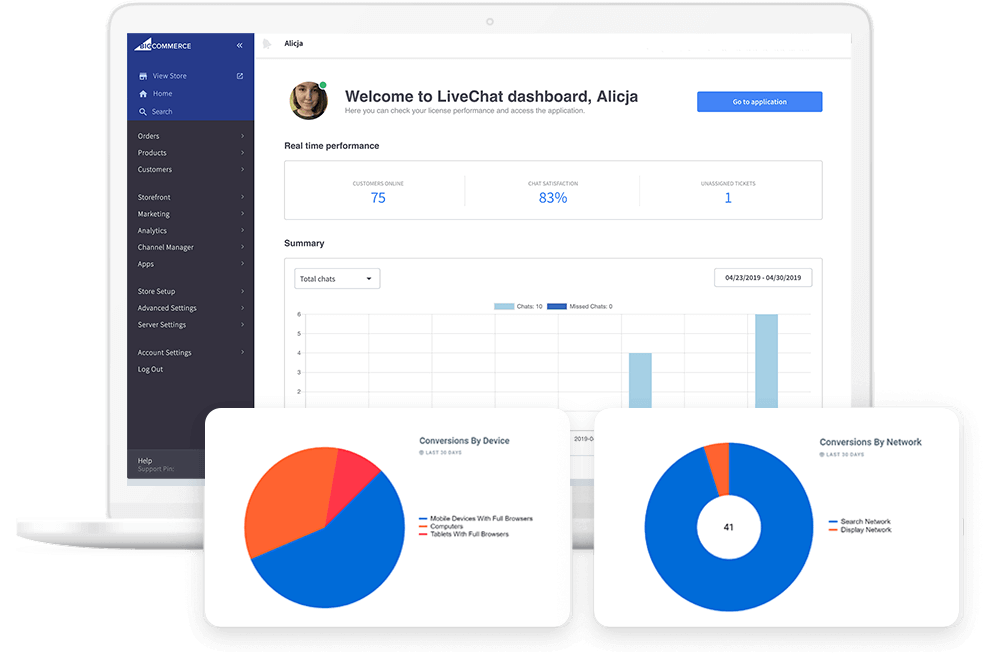Toggle Missed Chats: 0 legend swatch
1000x666 pixels.
click(557, 306)
